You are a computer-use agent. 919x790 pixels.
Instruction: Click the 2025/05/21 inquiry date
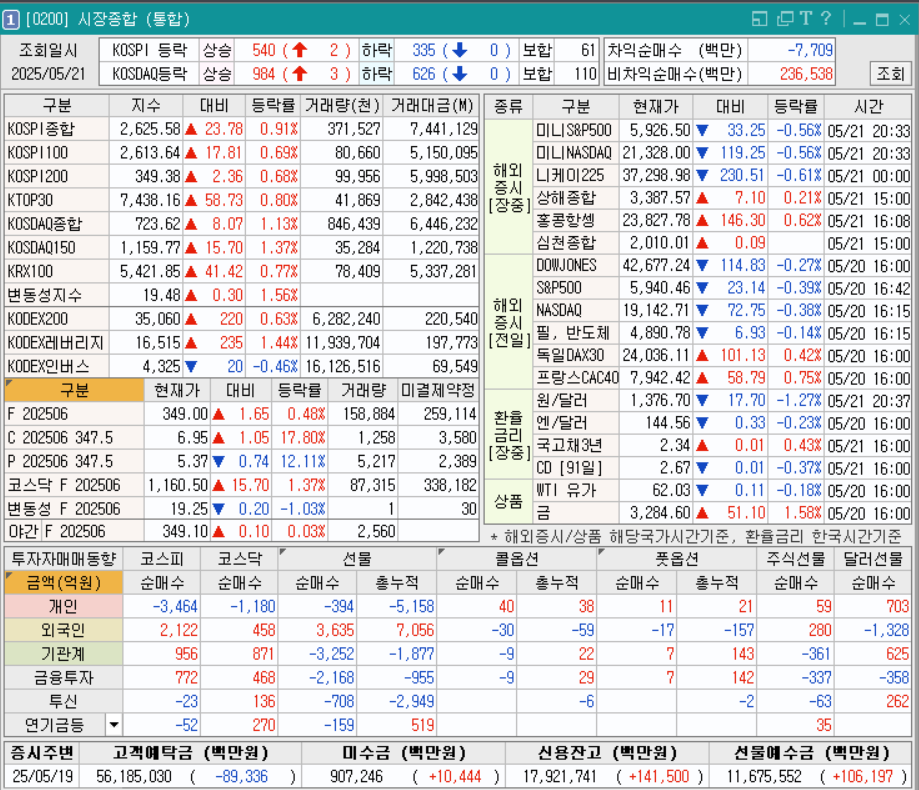[48, 74]
